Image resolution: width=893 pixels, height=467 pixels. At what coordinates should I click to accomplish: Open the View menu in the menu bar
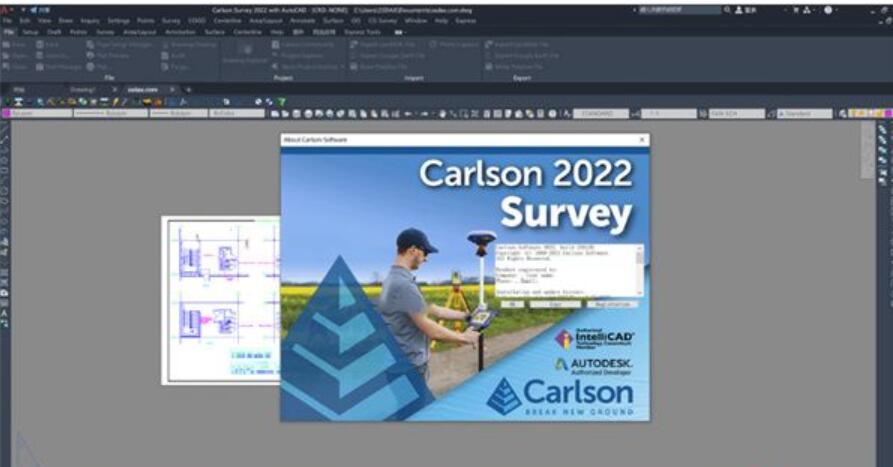click(x=44, y=21)
